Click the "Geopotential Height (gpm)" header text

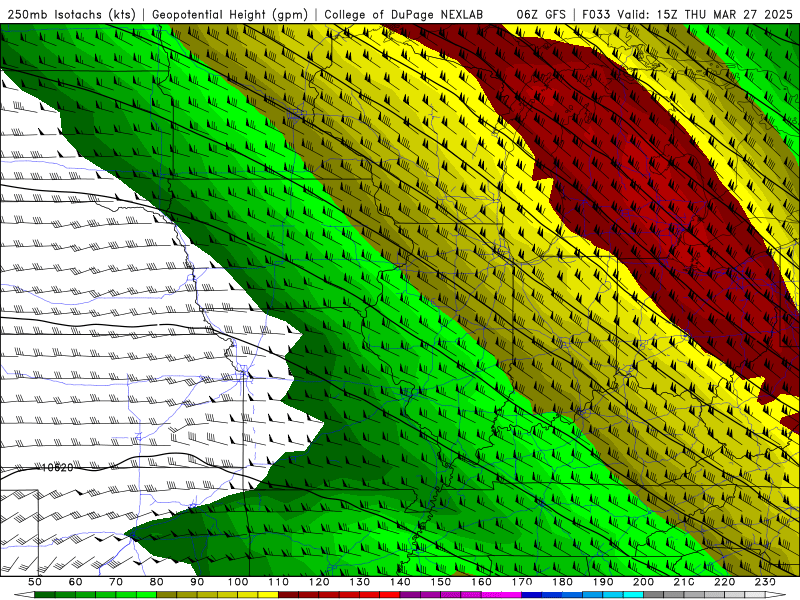click(x=230, y=15)
